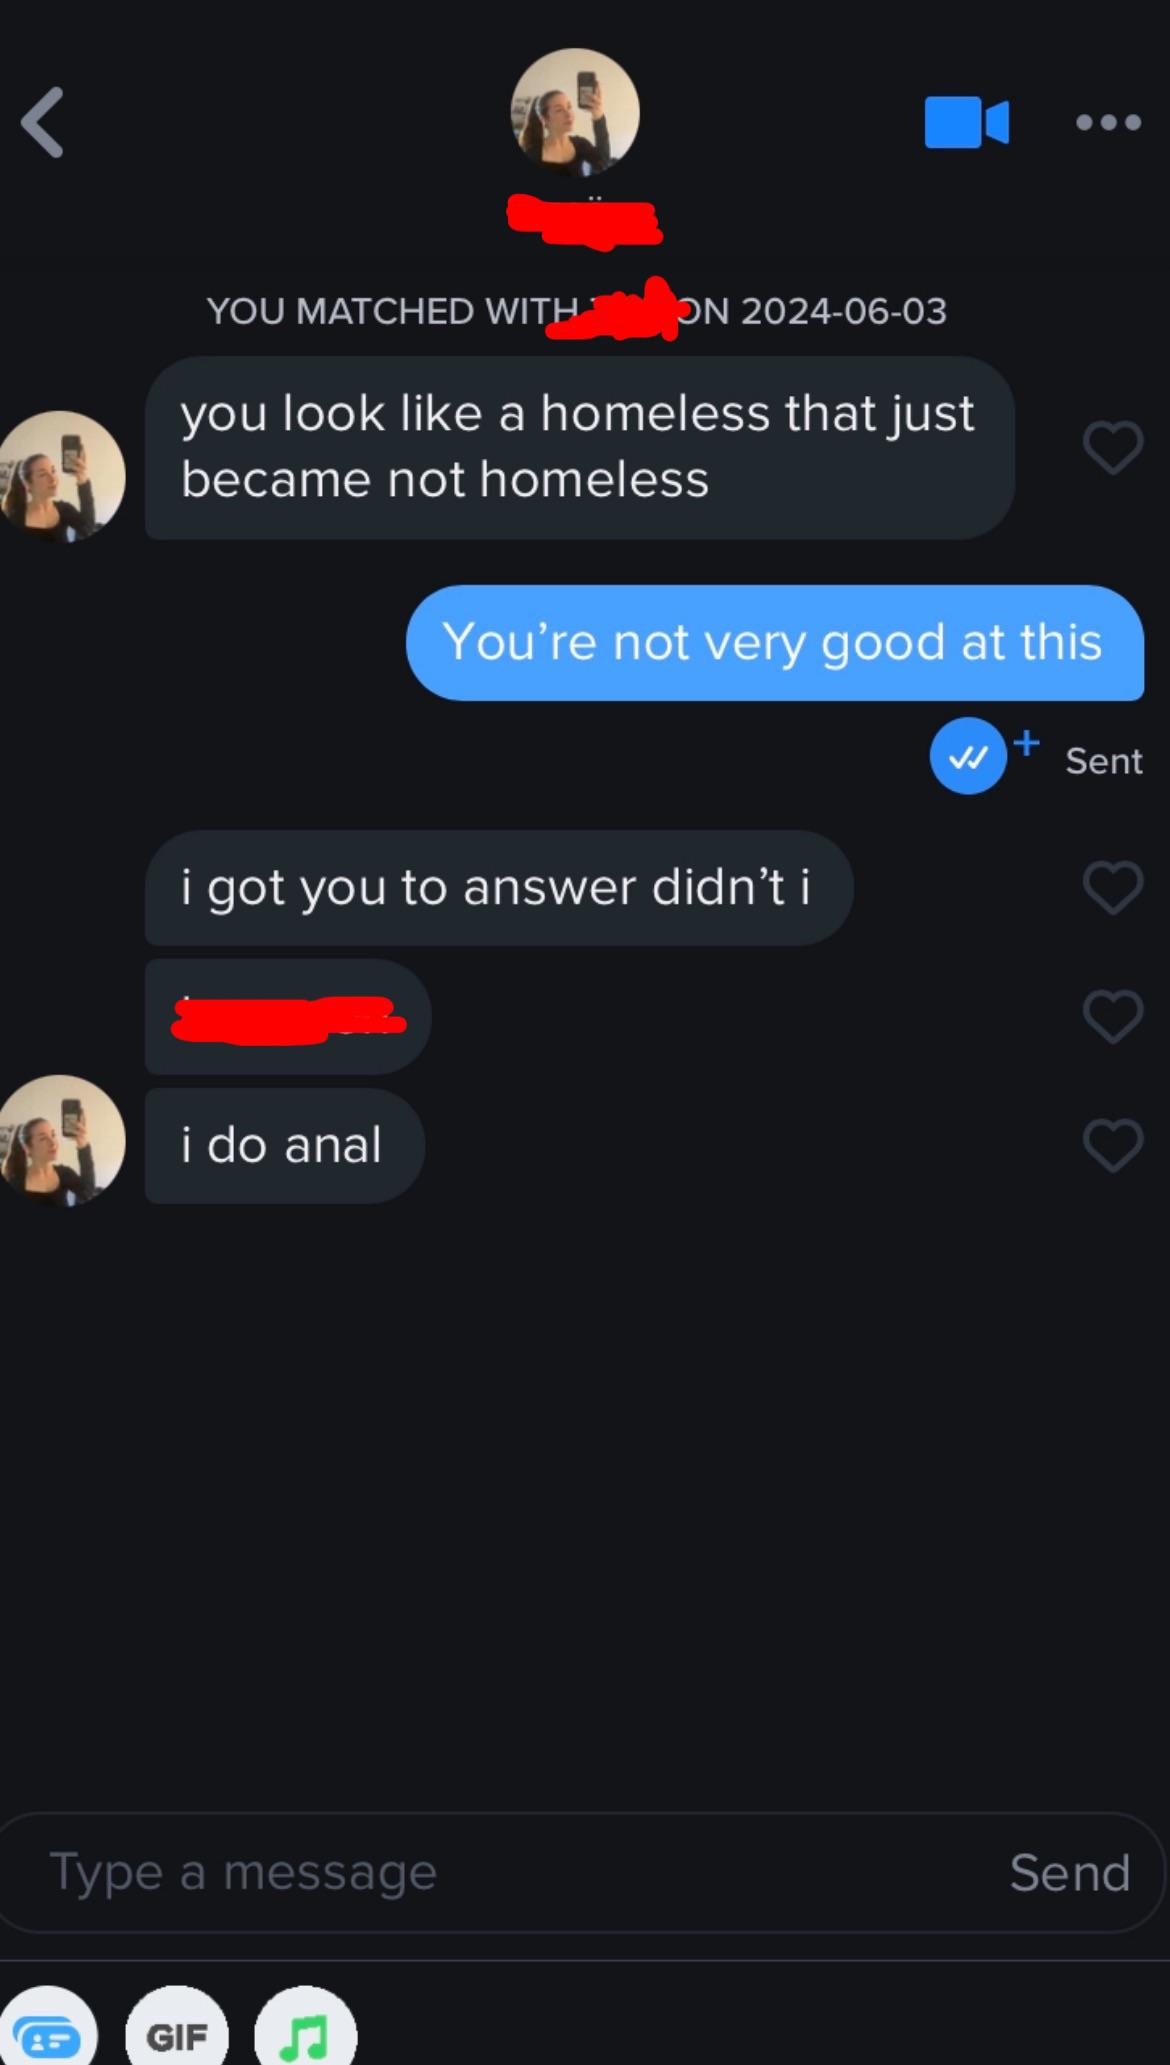The width and height of the screenshot is (1170, 2065).
Task: Tap the "You're not very good at this" bubble
Action: 774,643
